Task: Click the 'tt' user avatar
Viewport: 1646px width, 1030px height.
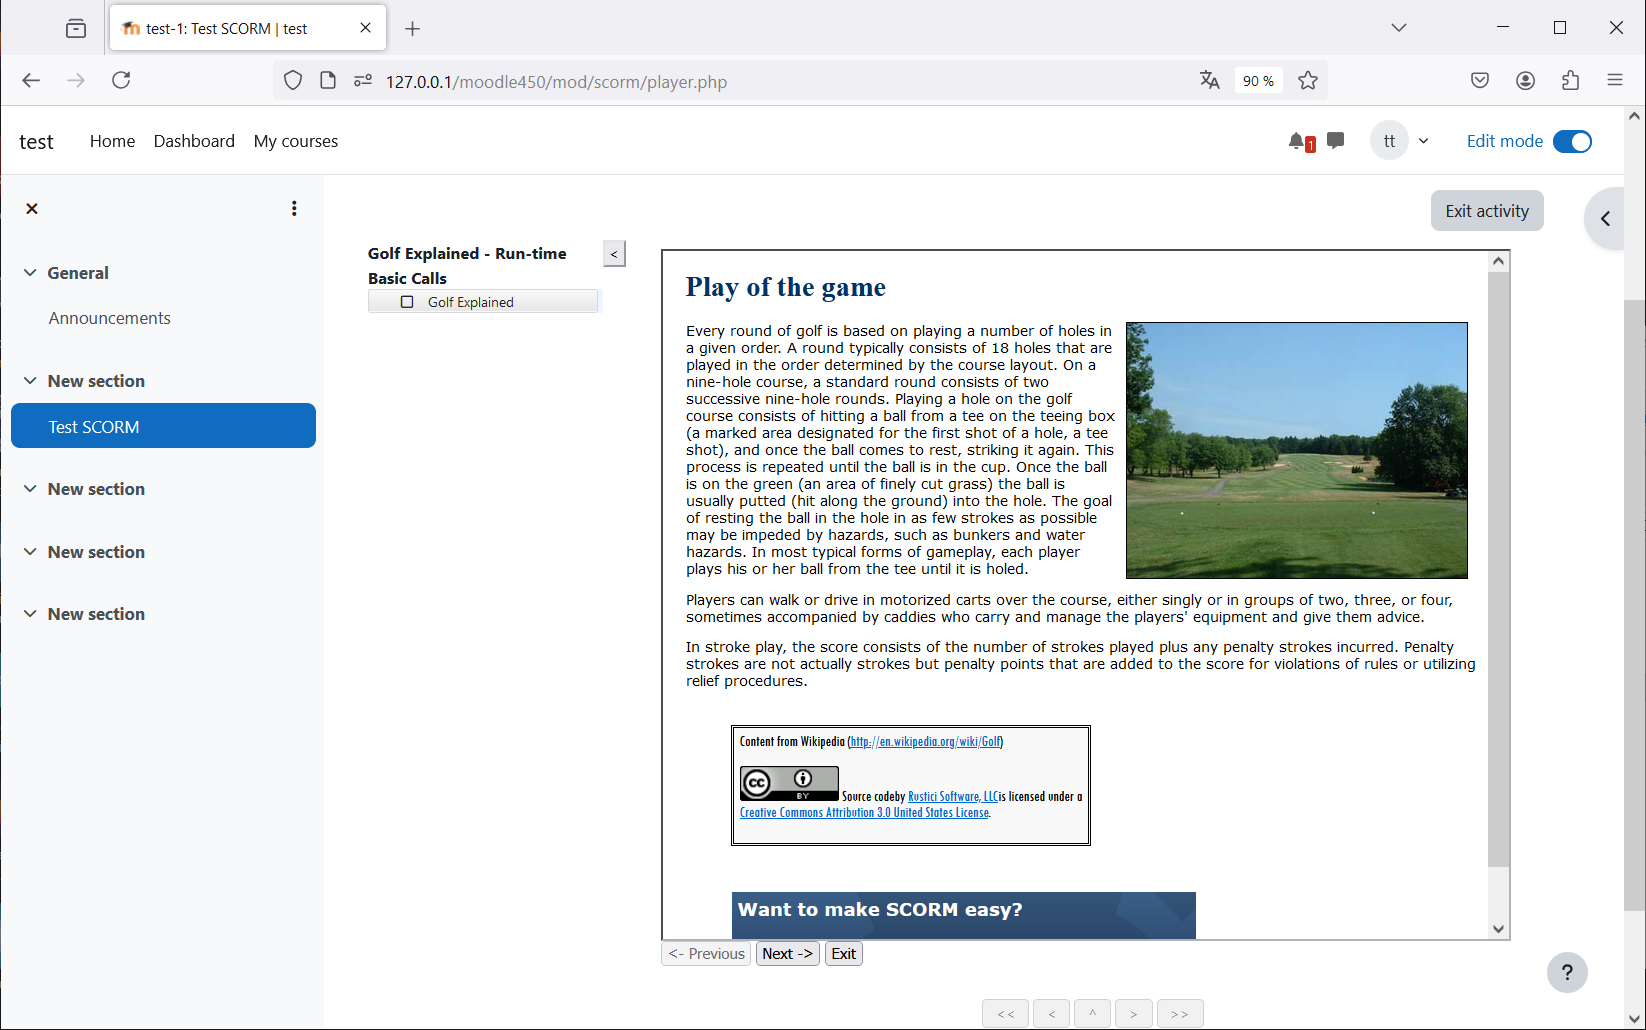Action: click(x=1389, y=141)
